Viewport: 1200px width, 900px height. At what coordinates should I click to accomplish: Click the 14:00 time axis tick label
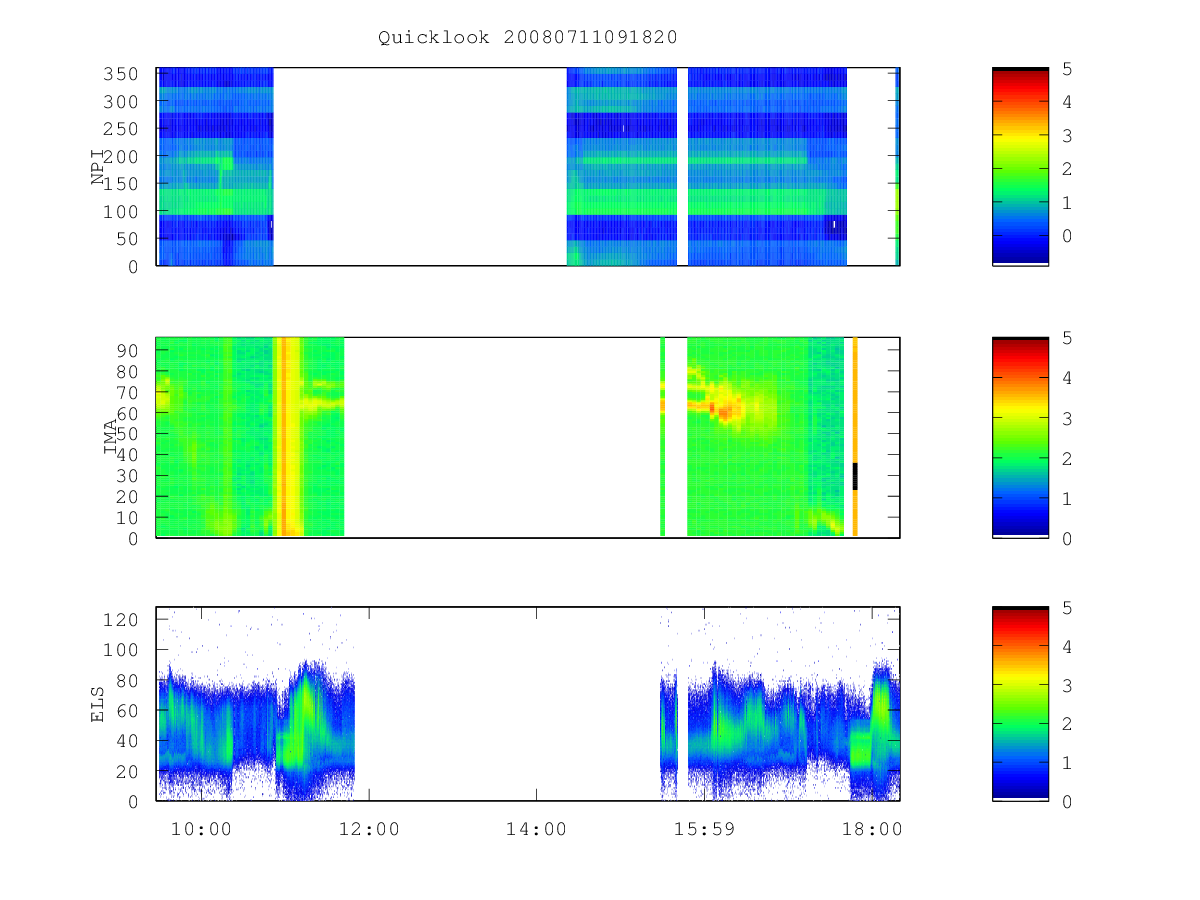point(537,829)
